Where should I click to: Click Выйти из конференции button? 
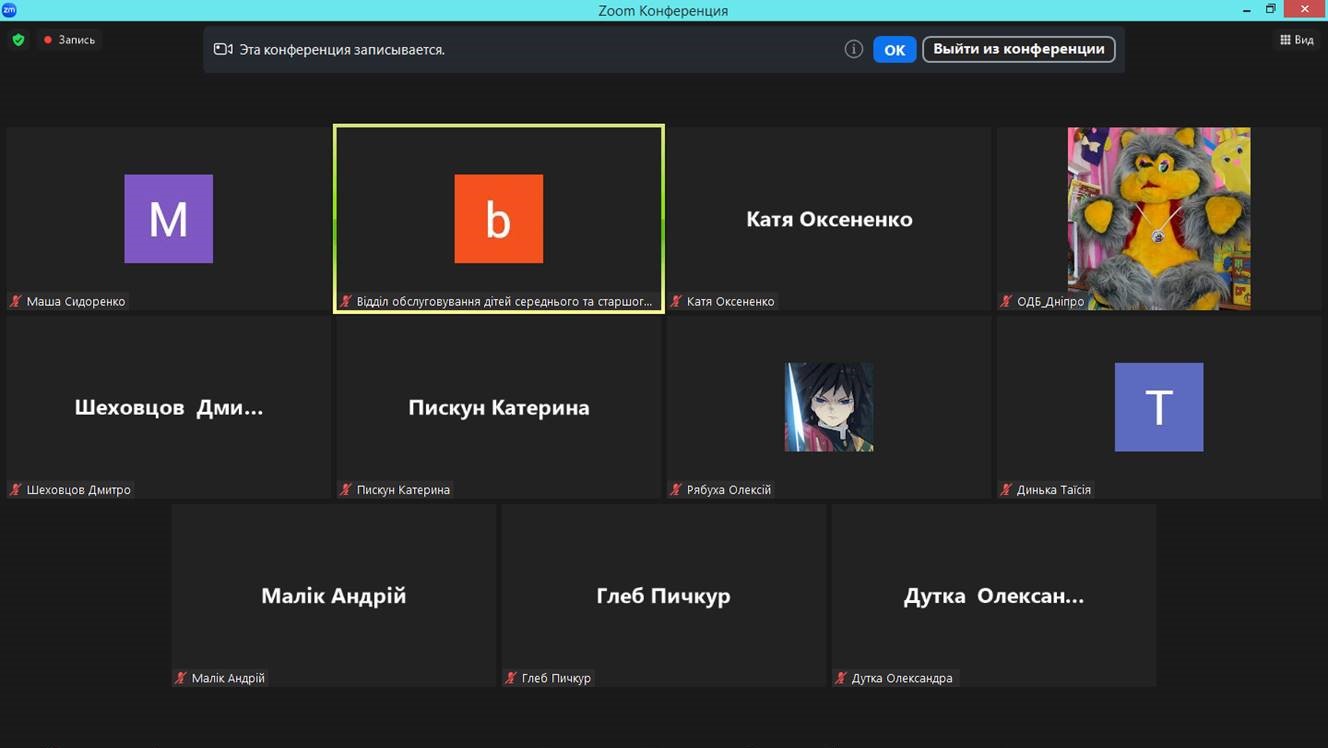(x=1018, y=49)
